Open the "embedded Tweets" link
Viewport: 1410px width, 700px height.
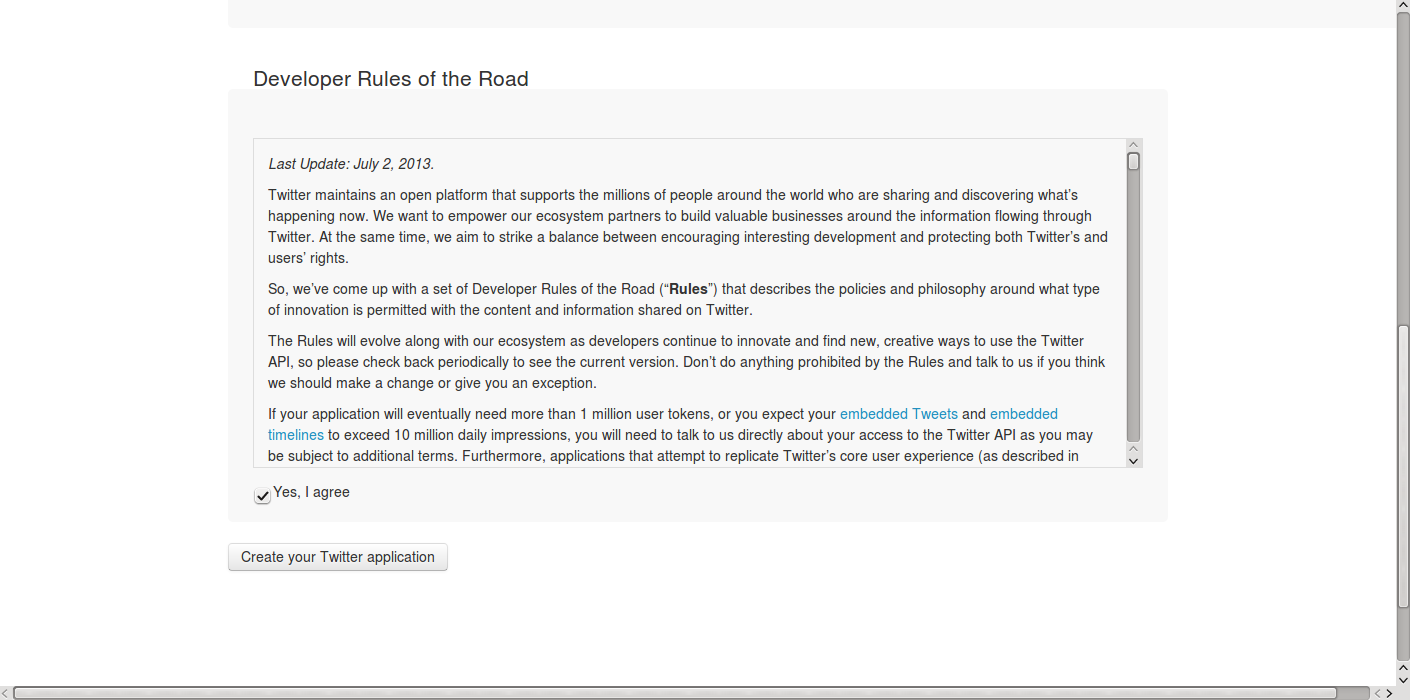coord(898,414)
